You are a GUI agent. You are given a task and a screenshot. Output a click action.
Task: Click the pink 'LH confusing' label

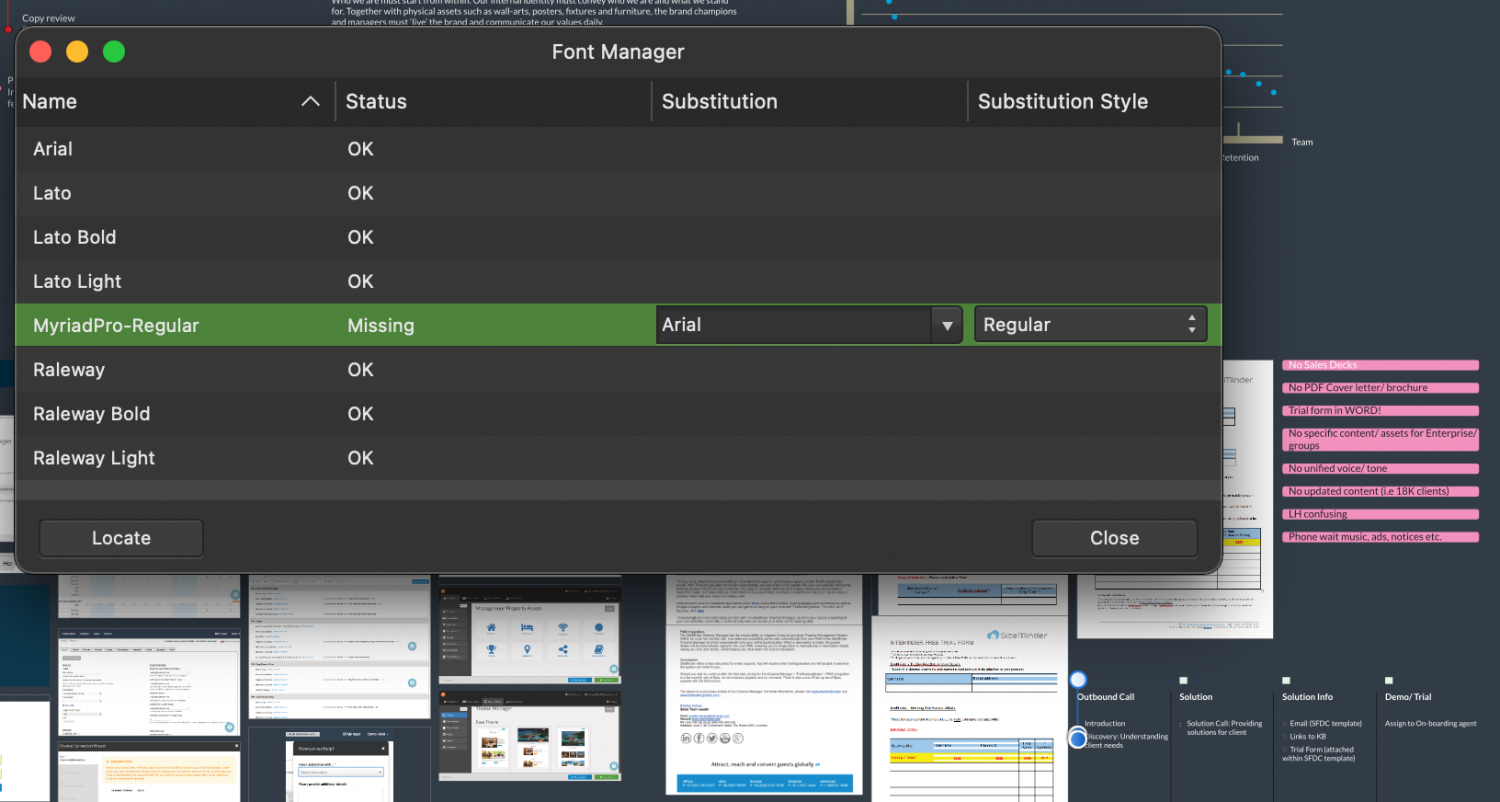pyautogui.click(x=1379, y=514)
